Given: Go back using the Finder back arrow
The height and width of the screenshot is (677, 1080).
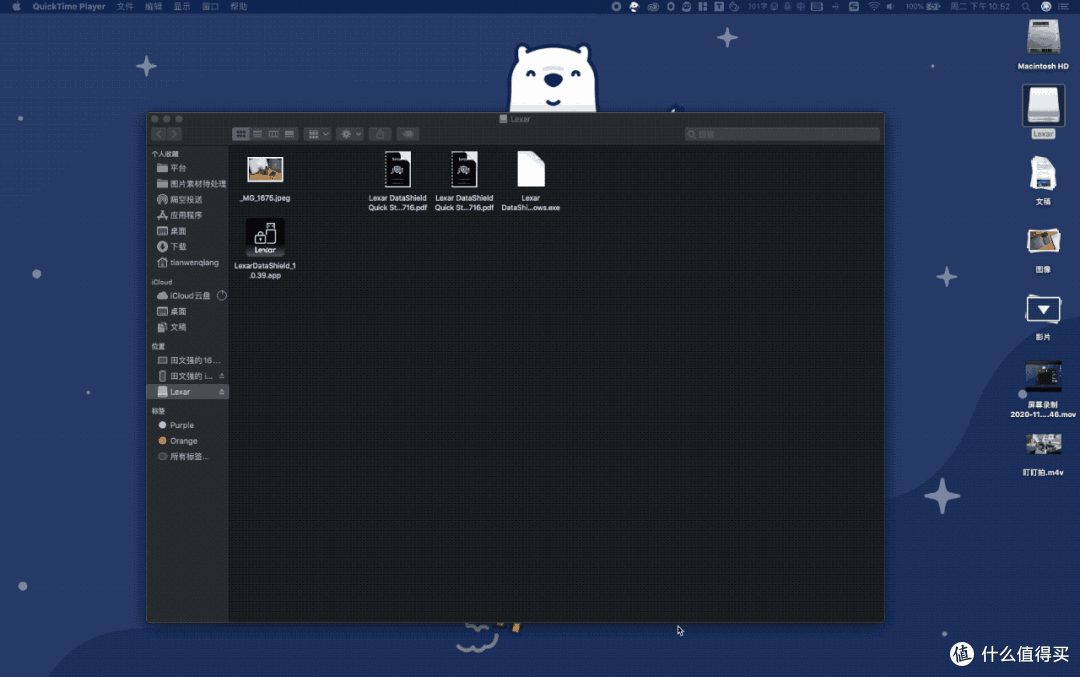Looking at the screenshot, I should point(159,134).
